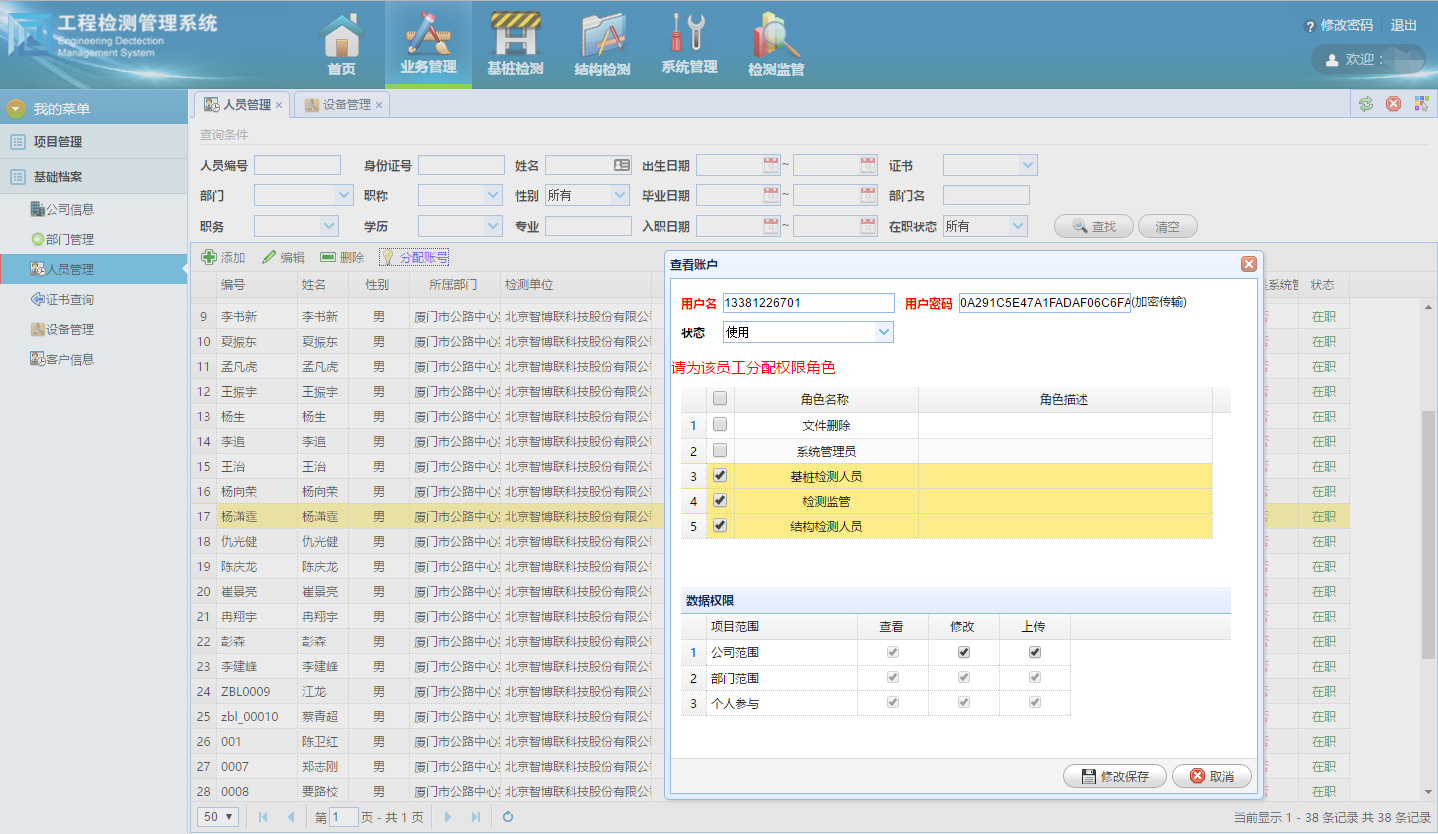1438x834 pixels.
Task: Open the 部门 dropdown
Action: pyautogui.click(x=344, y=196)
